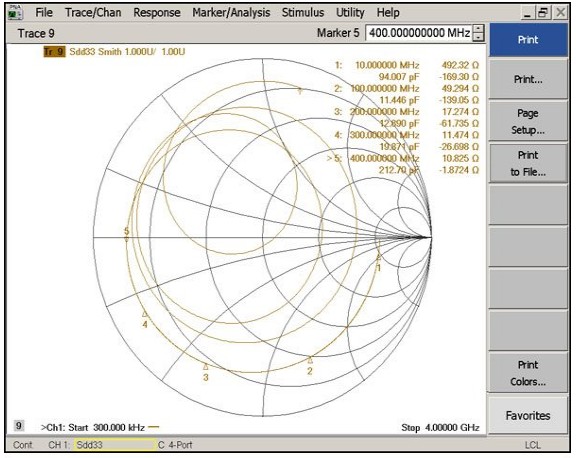576x458 pixels.
Task: Click the Sdd33 status bar field
Action: tap(115, 445)
